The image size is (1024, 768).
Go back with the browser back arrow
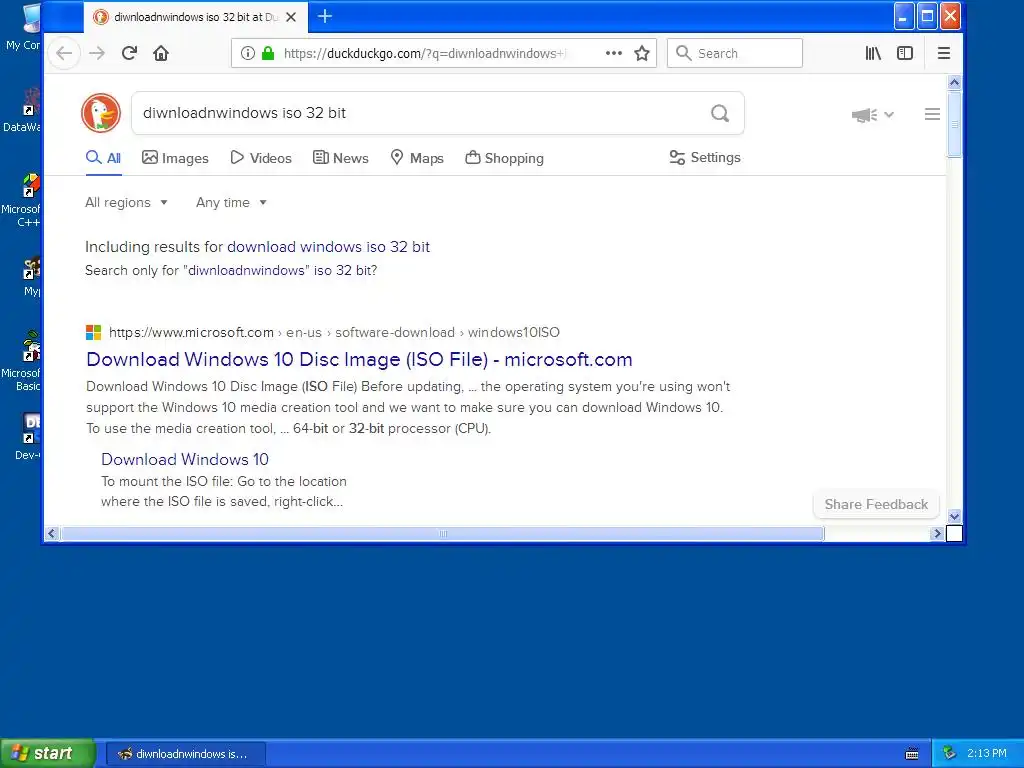pos(64,53)
